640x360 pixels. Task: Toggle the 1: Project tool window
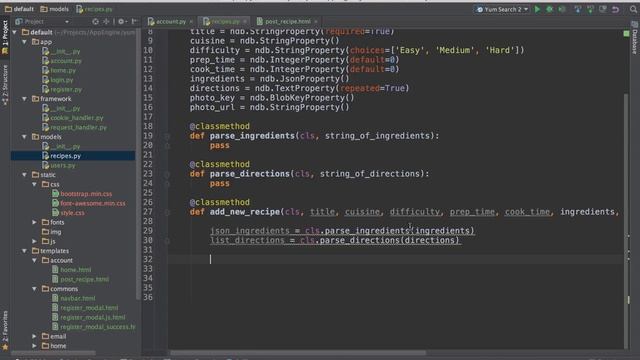(x=5, y=37)
